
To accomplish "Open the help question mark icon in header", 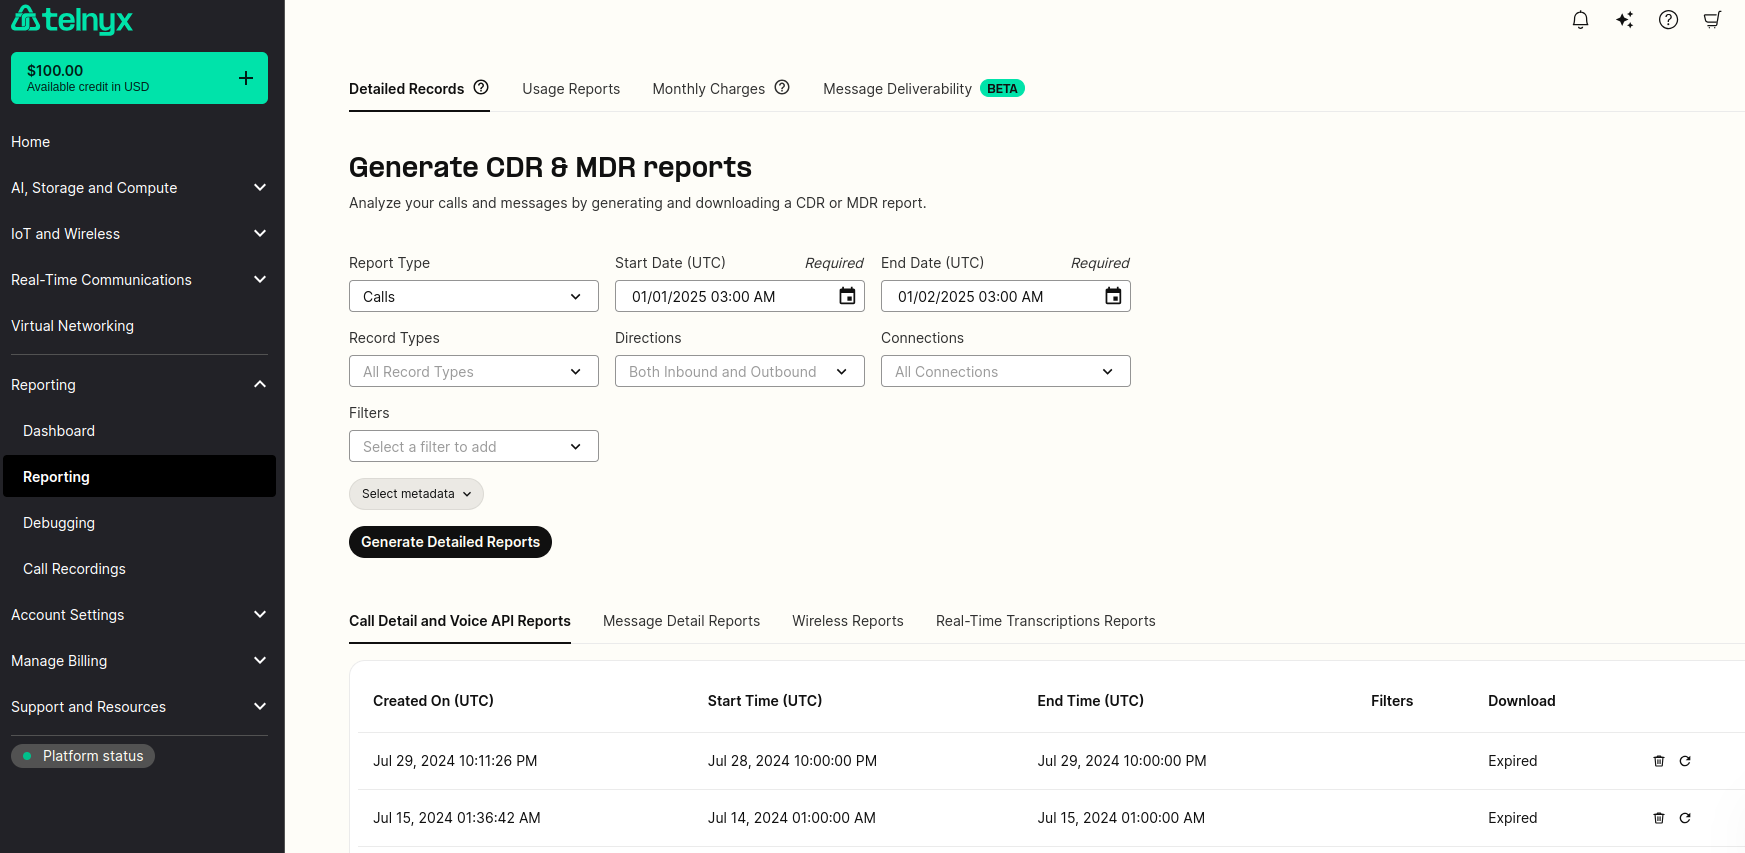I will [1668, 20].
